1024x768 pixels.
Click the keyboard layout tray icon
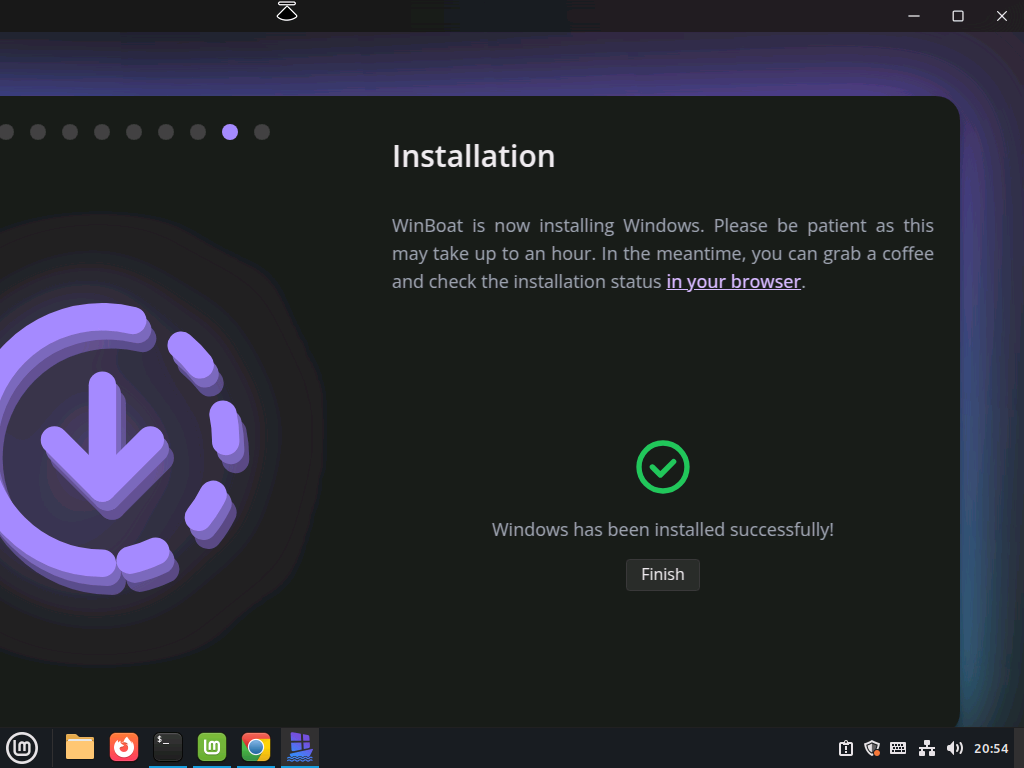coord(898,748)
